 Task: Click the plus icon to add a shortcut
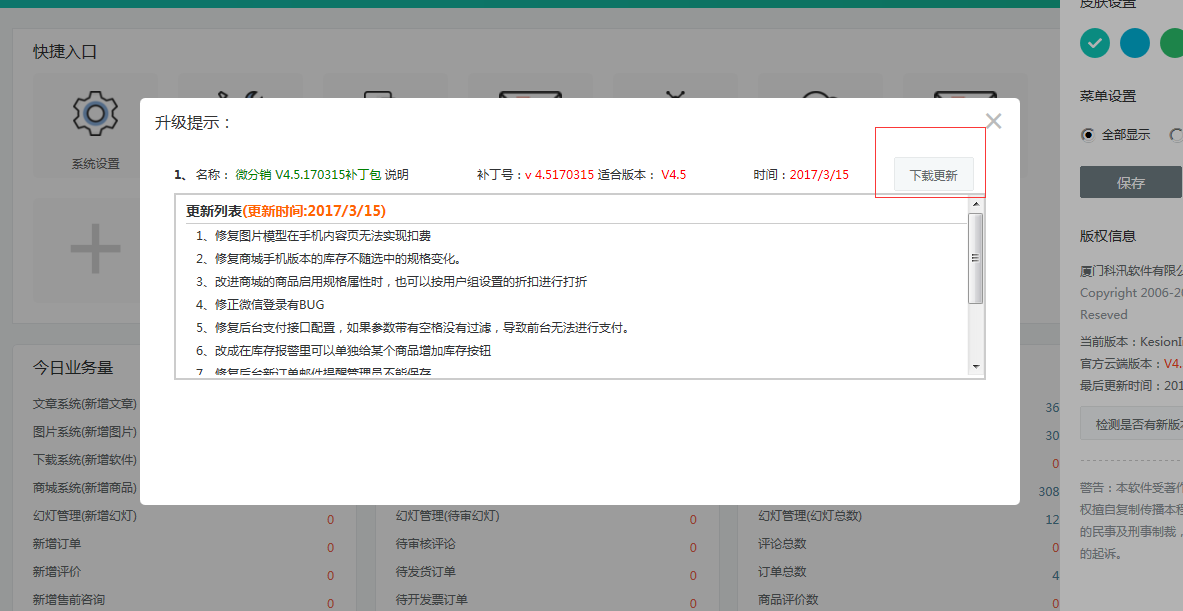[94, 248]
